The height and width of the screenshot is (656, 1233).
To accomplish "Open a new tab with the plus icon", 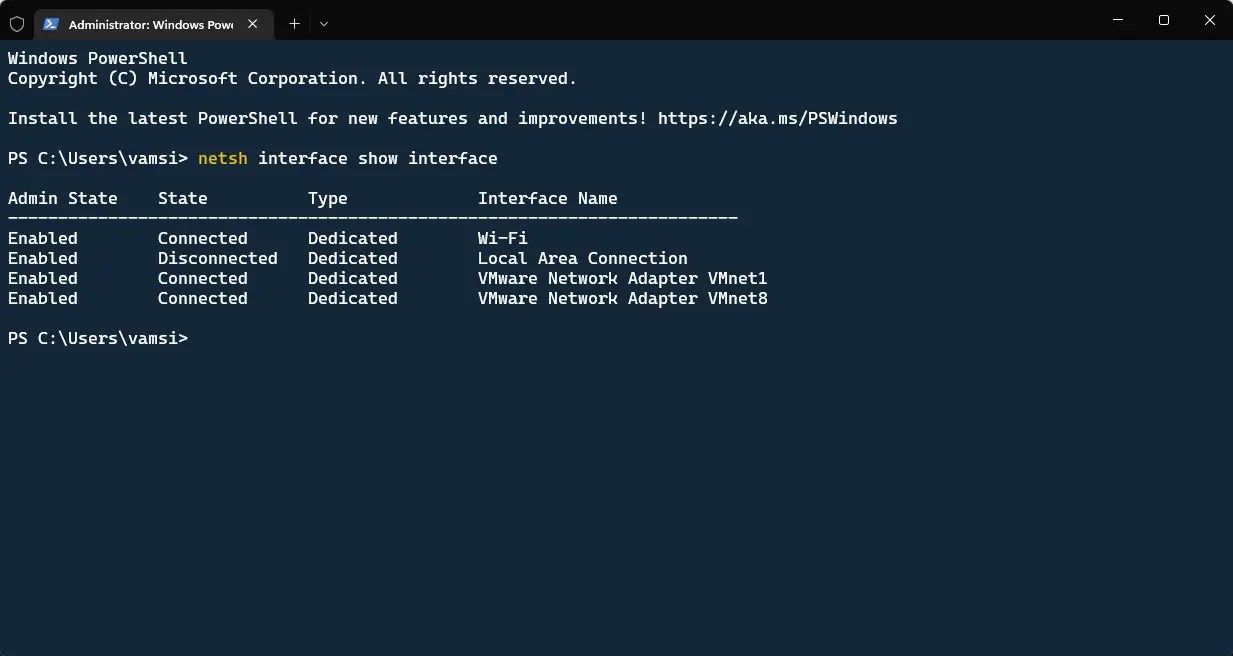I will tap(294, 24).
